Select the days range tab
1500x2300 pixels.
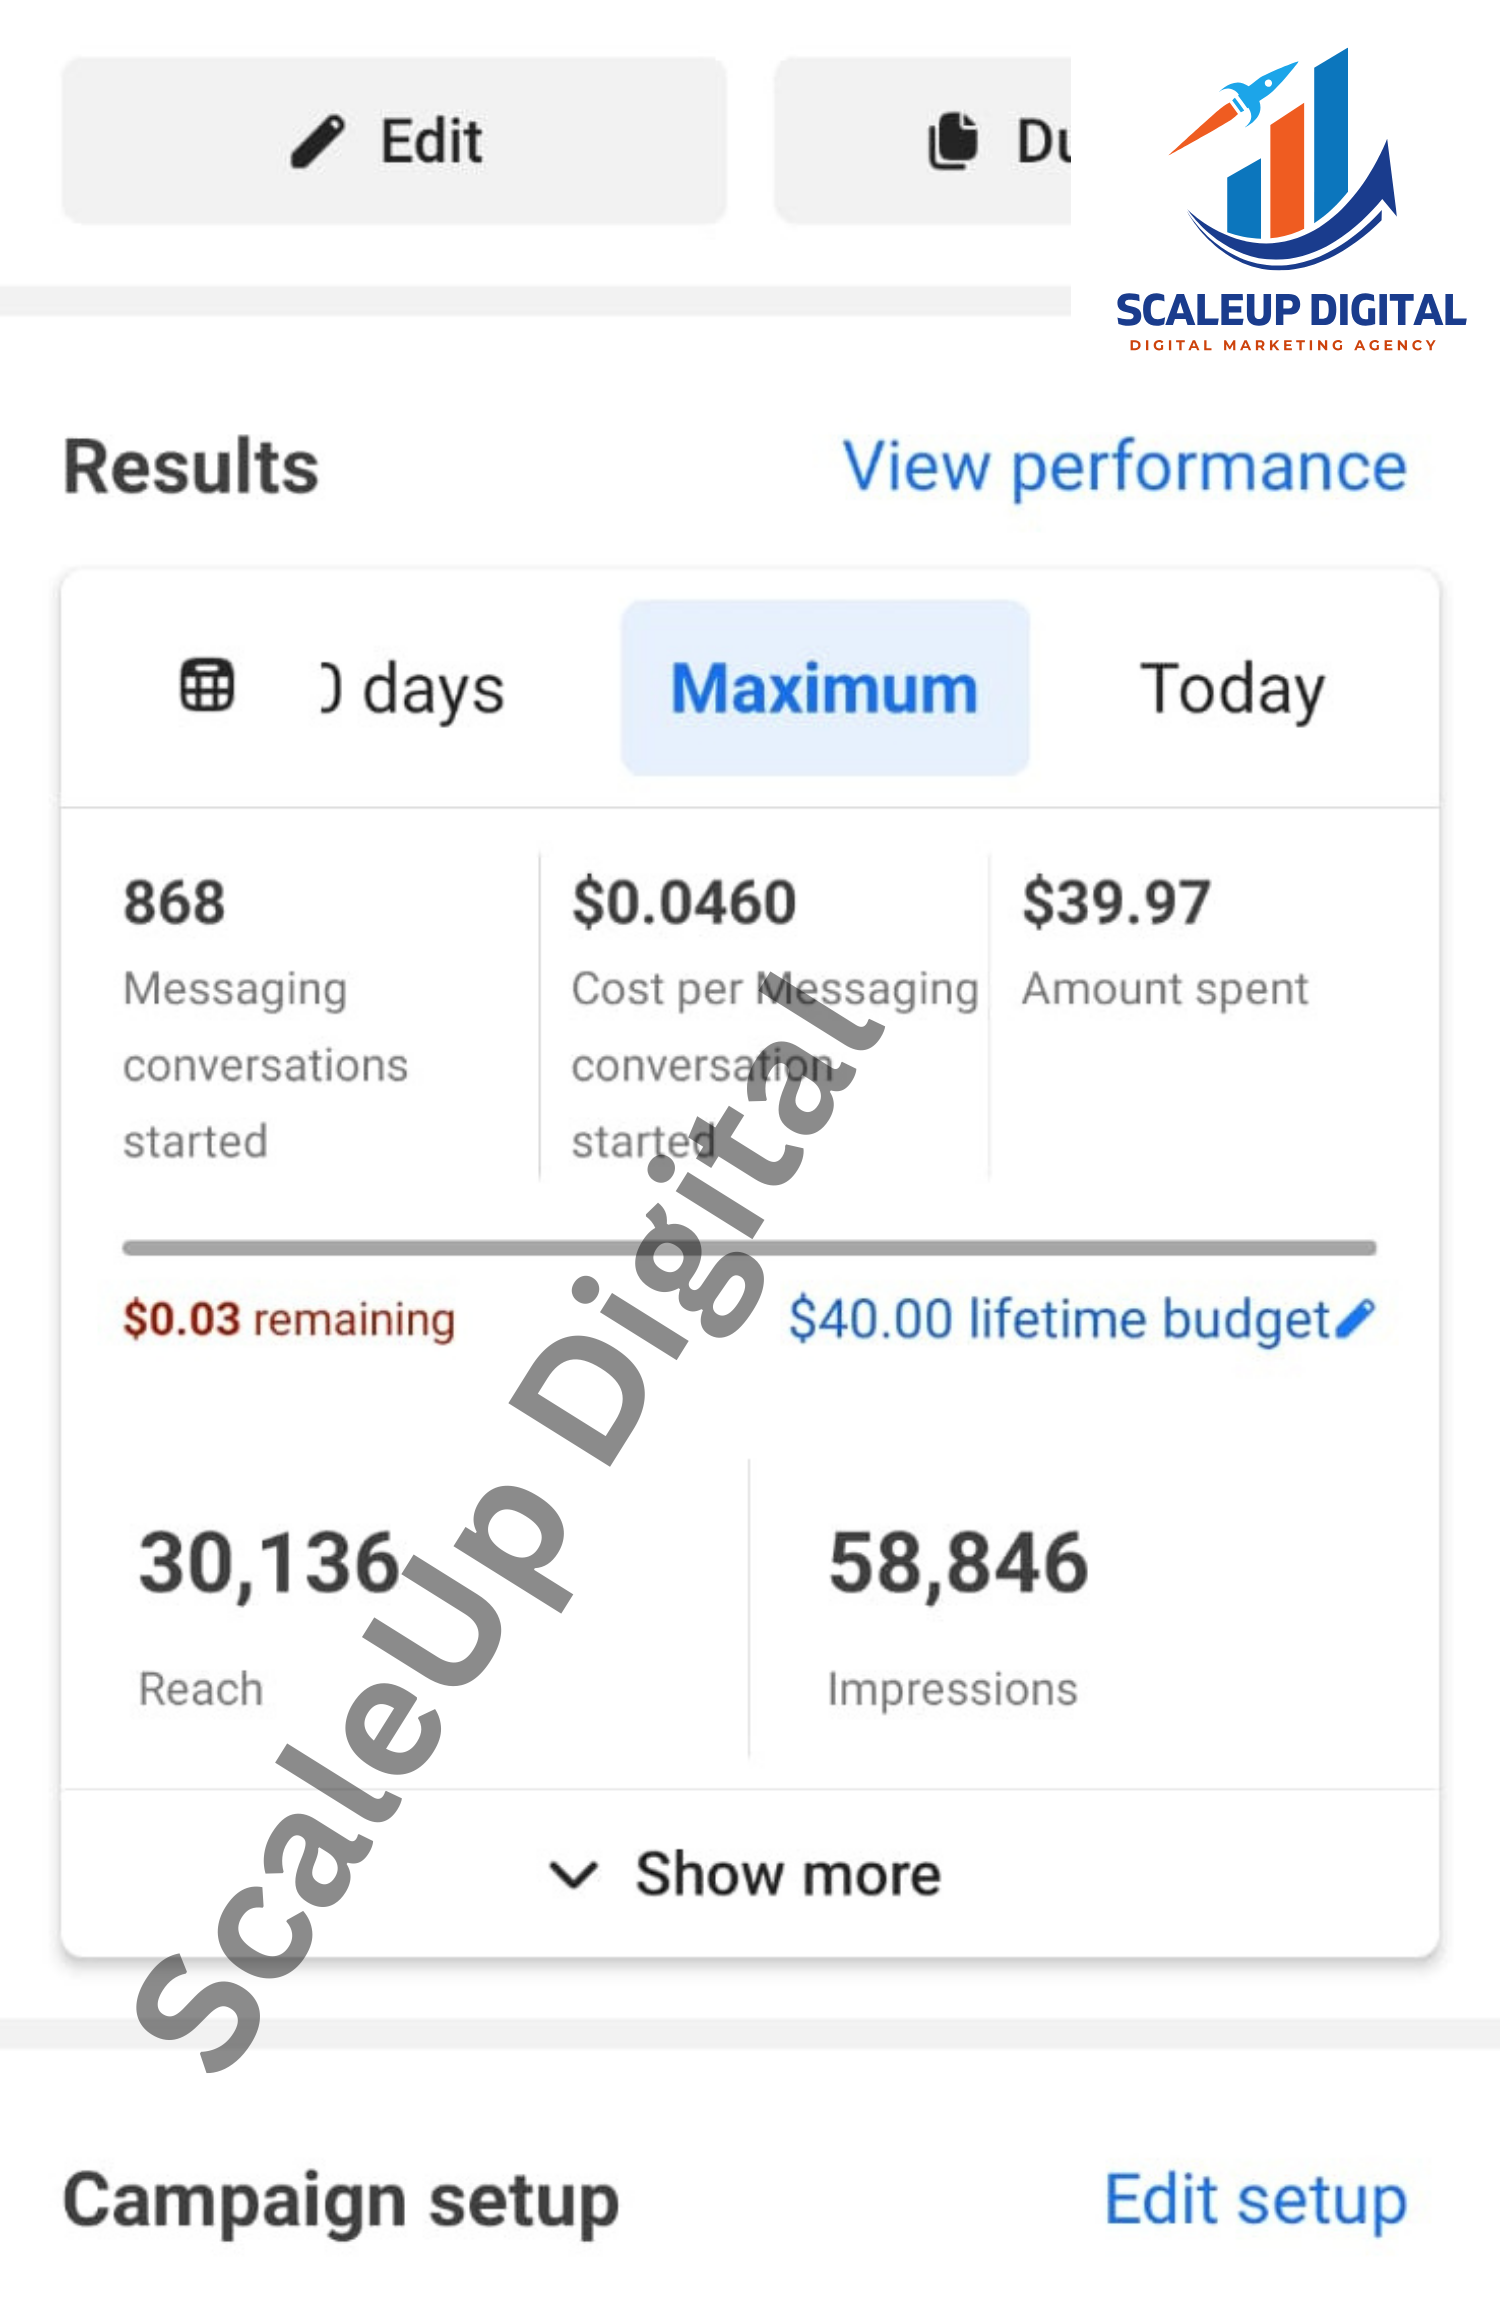click(414, 688)
